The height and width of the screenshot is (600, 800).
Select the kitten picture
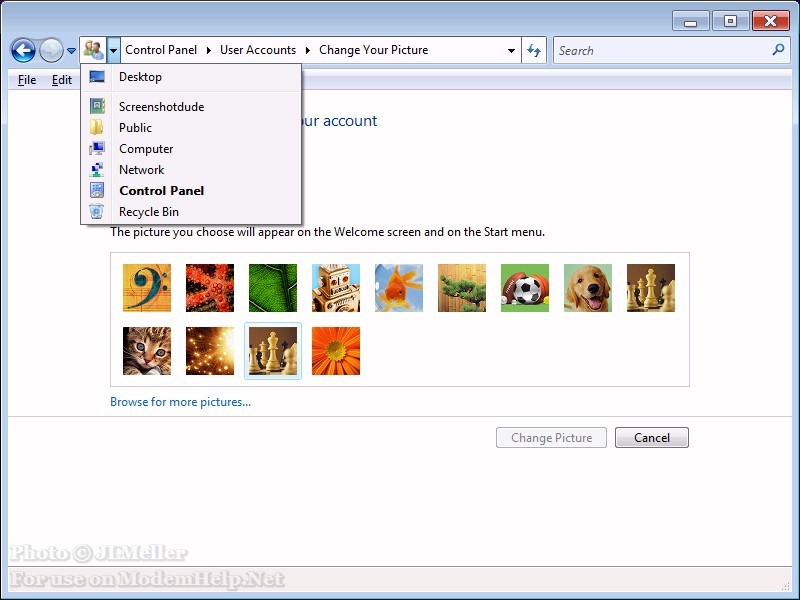[x=147, y=351]
